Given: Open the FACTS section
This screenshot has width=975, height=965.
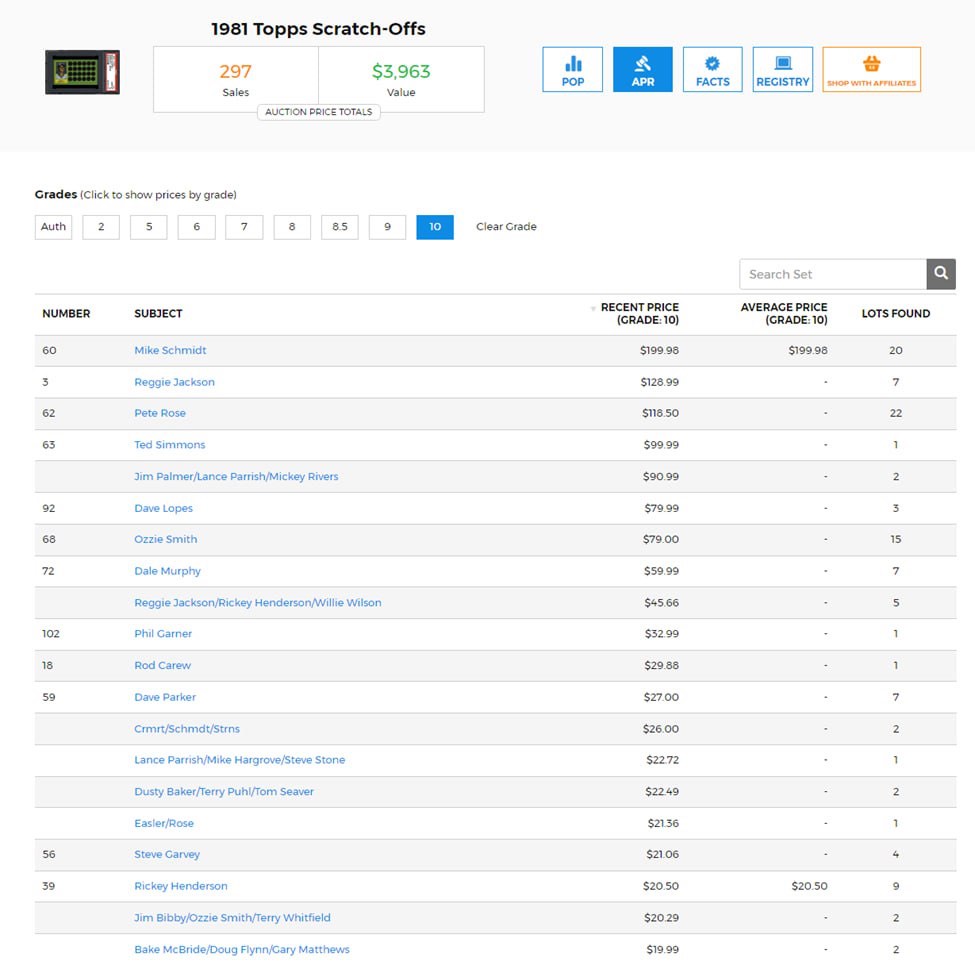Looking at the screenshot, I should [713, 70].
